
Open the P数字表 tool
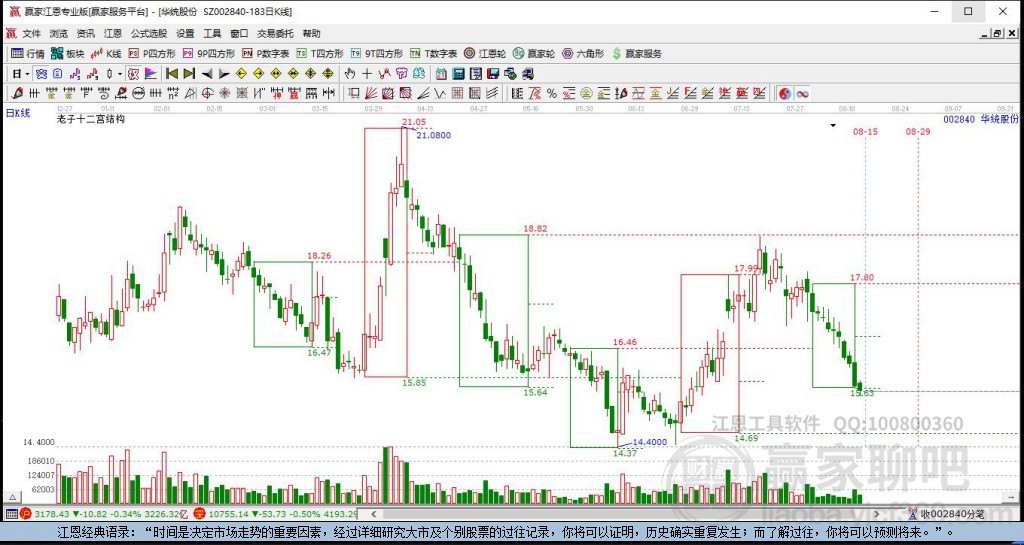point(265,54)
